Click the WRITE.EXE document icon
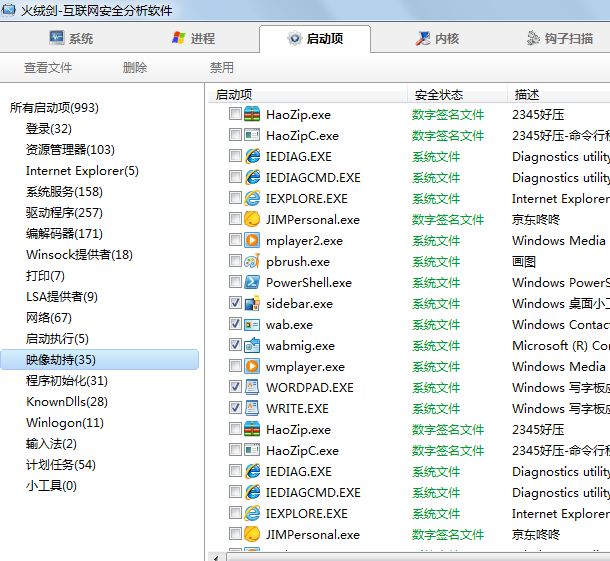The width and height of the screenshot is (610, 561). (252, 408)
